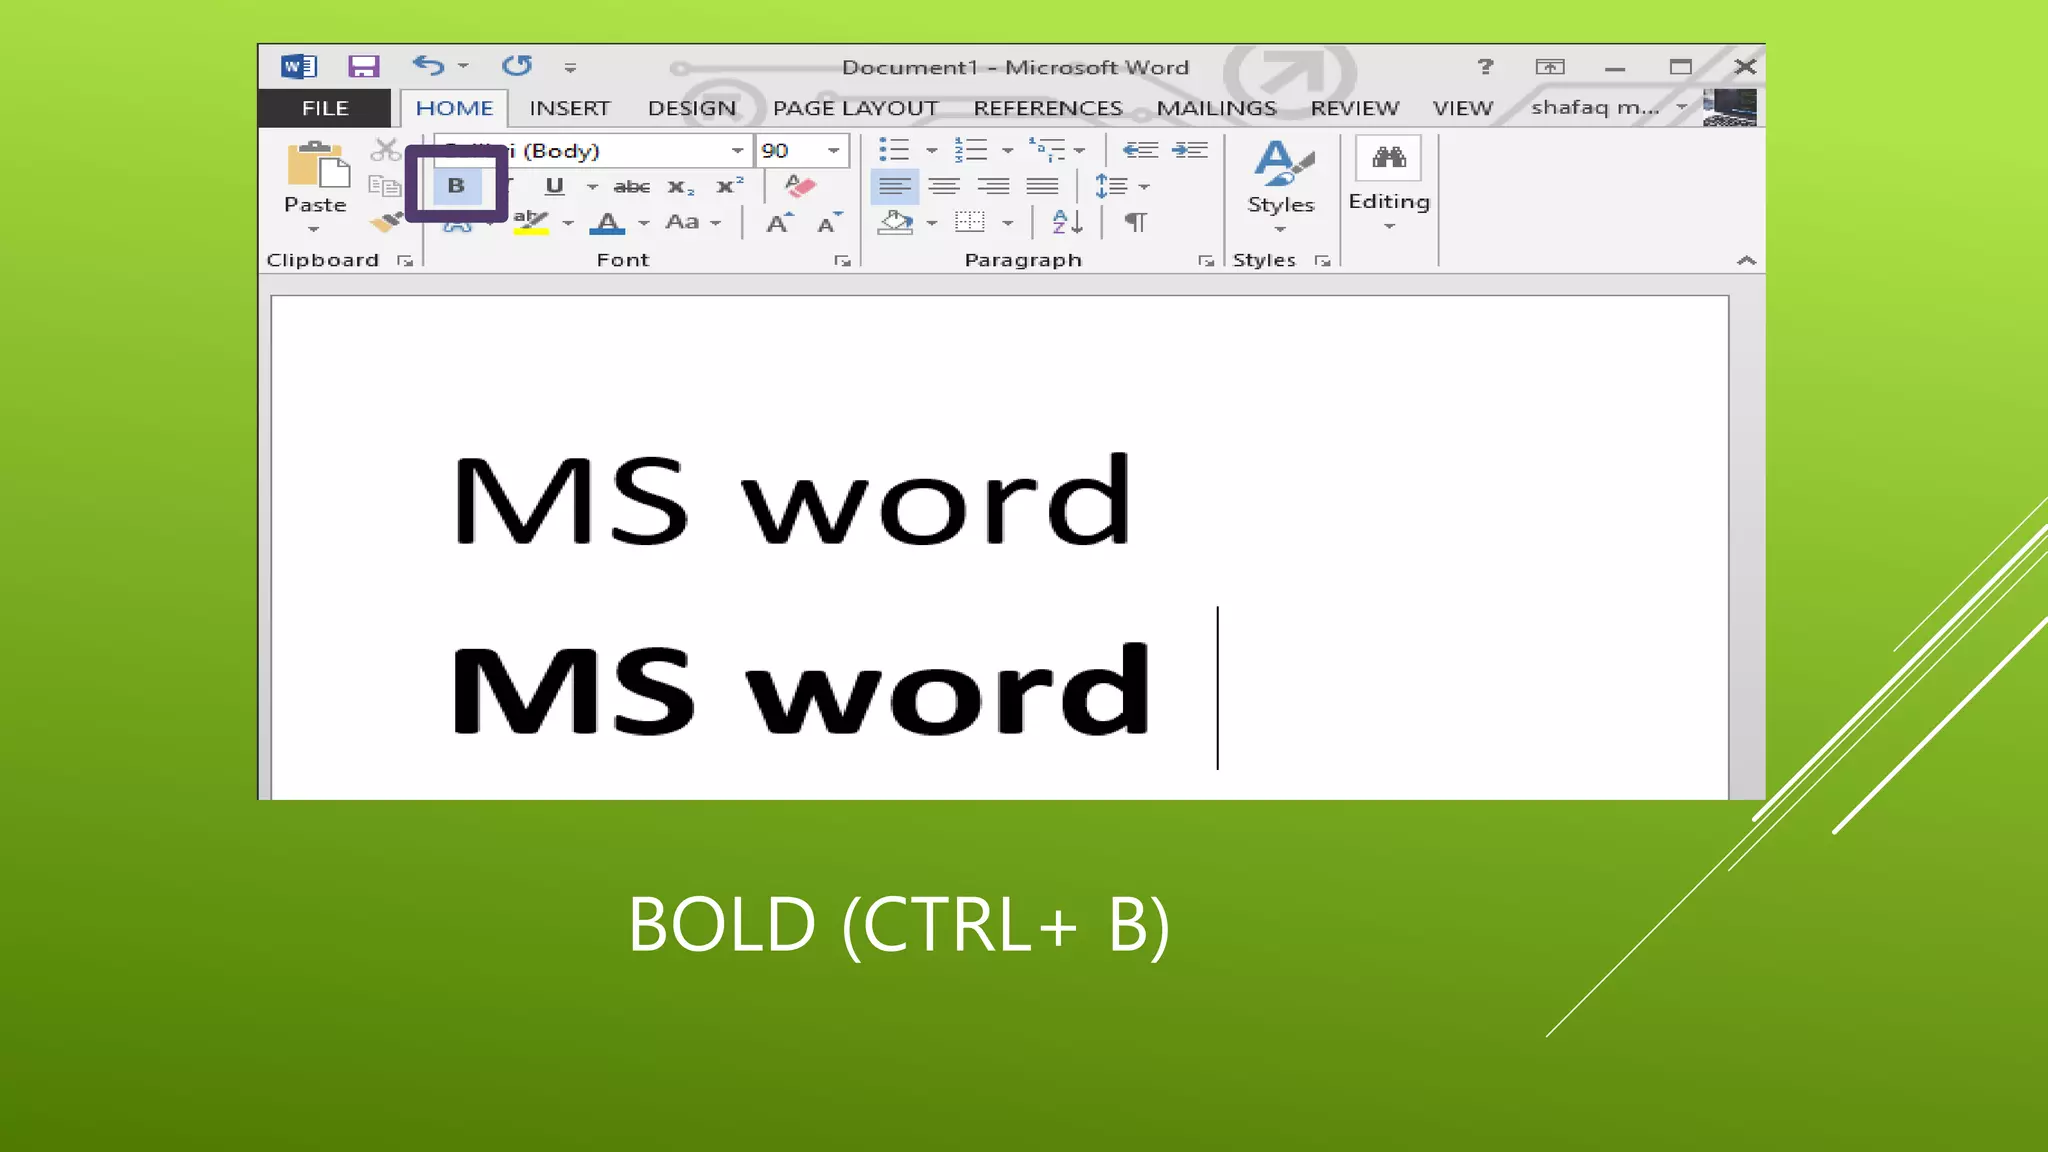Screen dimensions: 2048x1152
Task: Click the Styles gallery icon
Action: (x=1283, y=163)
